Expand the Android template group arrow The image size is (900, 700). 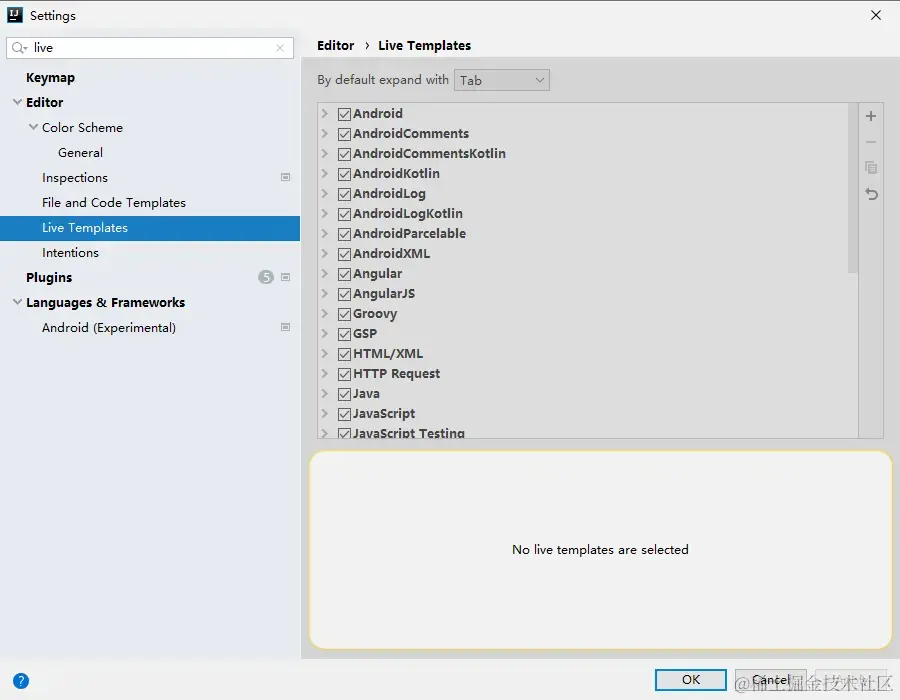click(325, 113)
